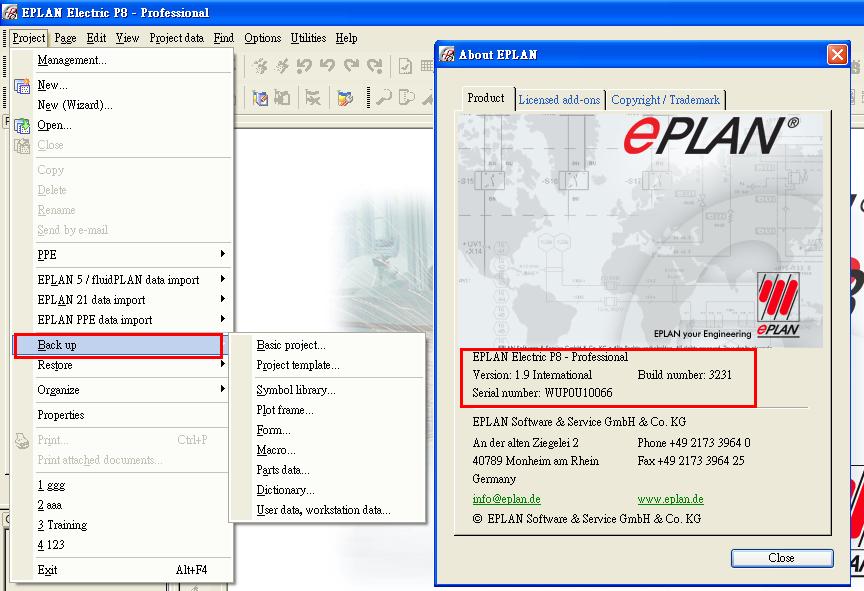Screen dimensions: 864x591
Task: Open recent project 2 aaa
Action: 121,505
